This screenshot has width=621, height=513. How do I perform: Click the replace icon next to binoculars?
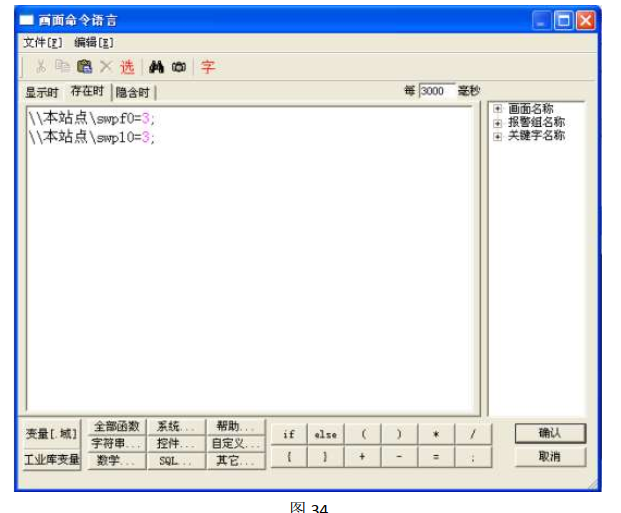(178, 67)
